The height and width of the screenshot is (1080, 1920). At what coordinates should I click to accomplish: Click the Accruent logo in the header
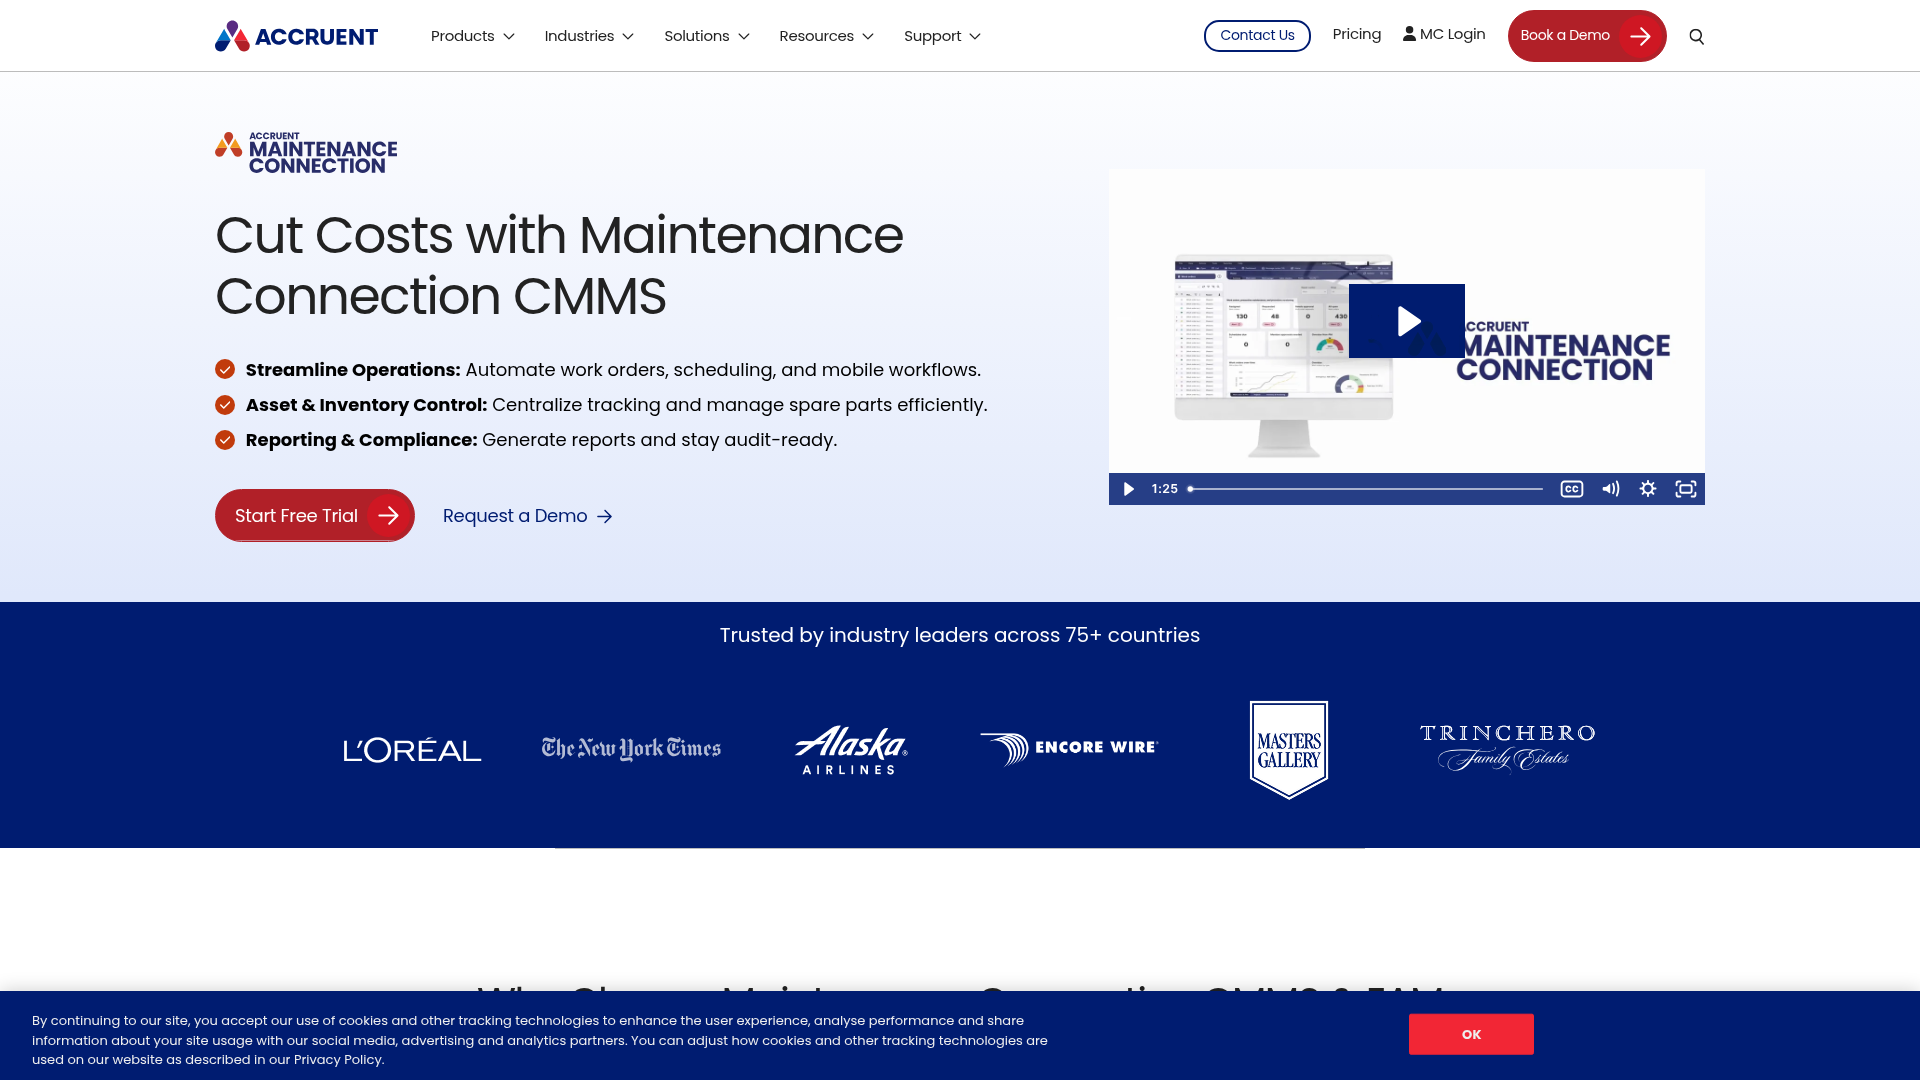tap(296, 36)
